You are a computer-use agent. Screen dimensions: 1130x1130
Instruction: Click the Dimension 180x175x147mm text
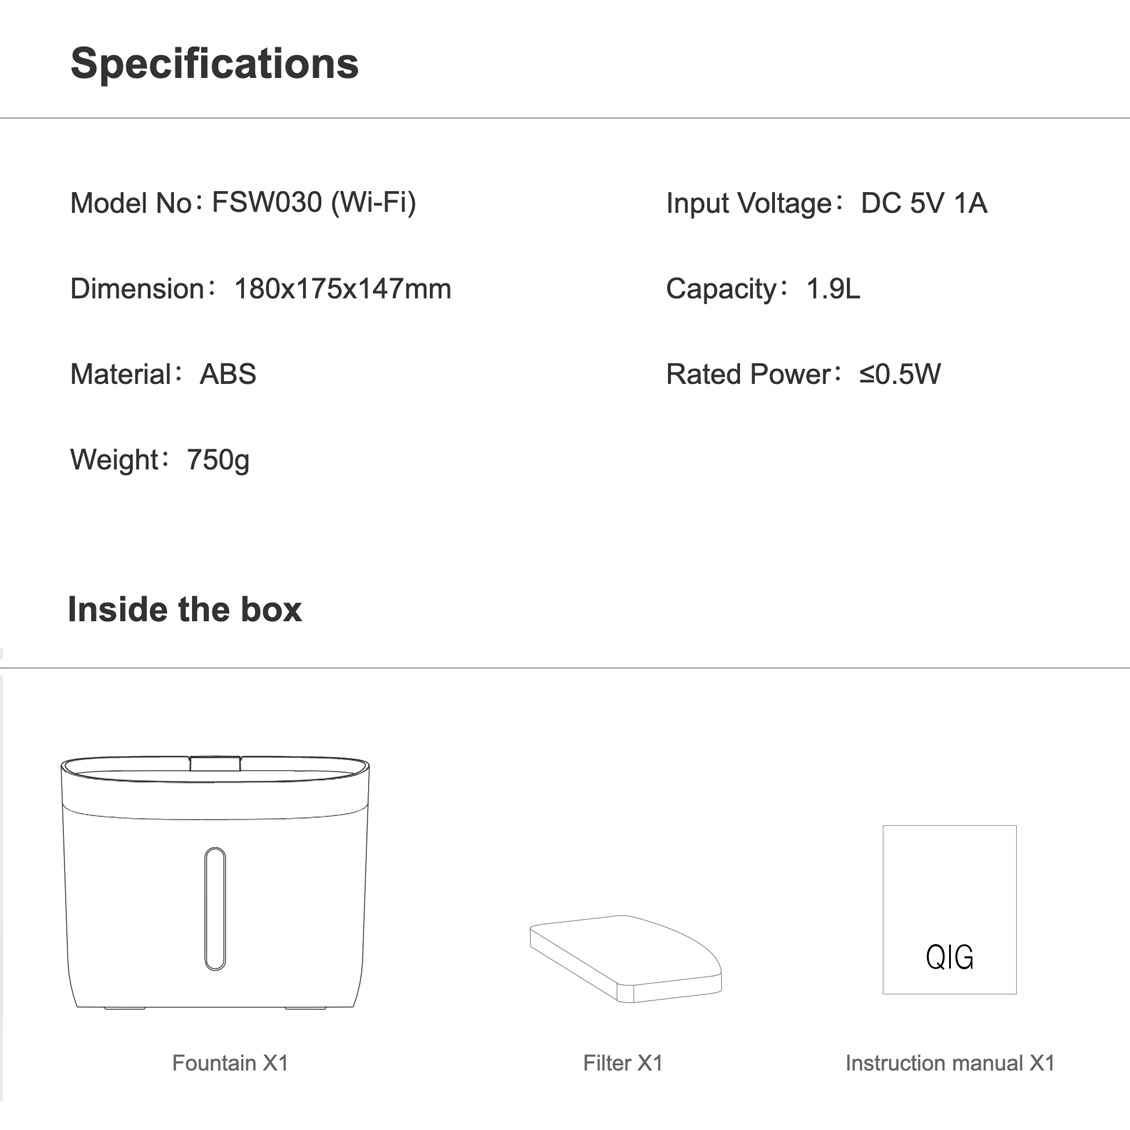[x=261, y=289]
